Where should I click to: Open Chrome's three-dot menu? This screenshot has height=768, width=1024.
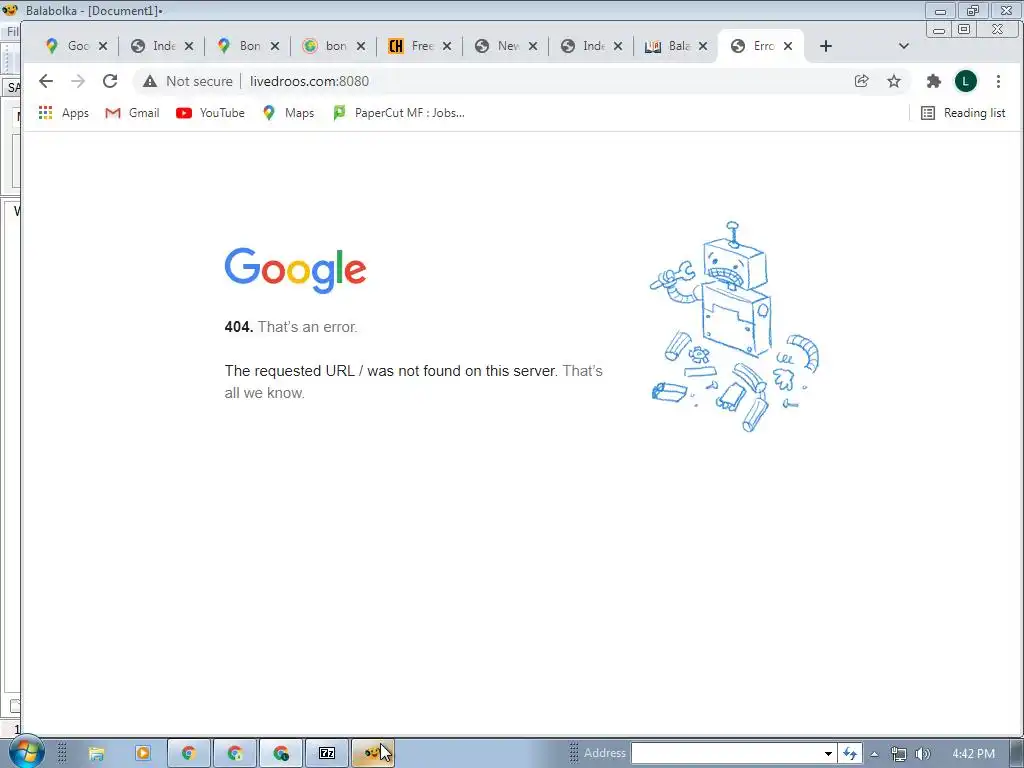pos(998,81)
